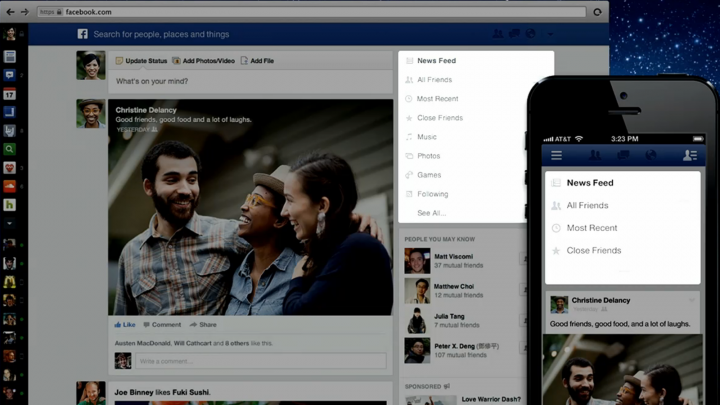This screenshot has width=720, height=405.
Task: Open messages icon in top bar
Action: [514, 34]
